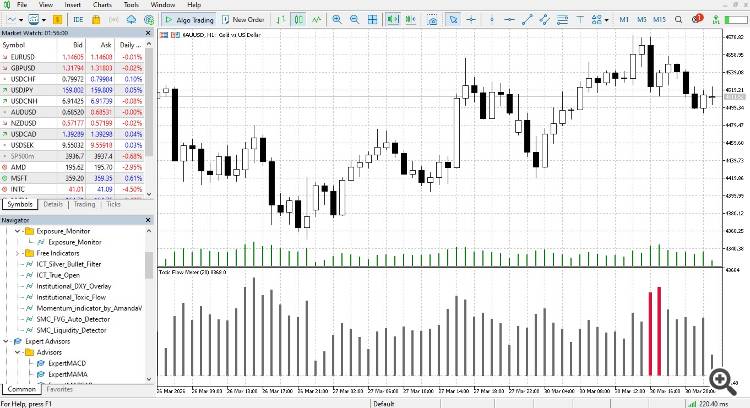Click the zoom in magnifier icon
750x408 pixels.
[337, 20]
